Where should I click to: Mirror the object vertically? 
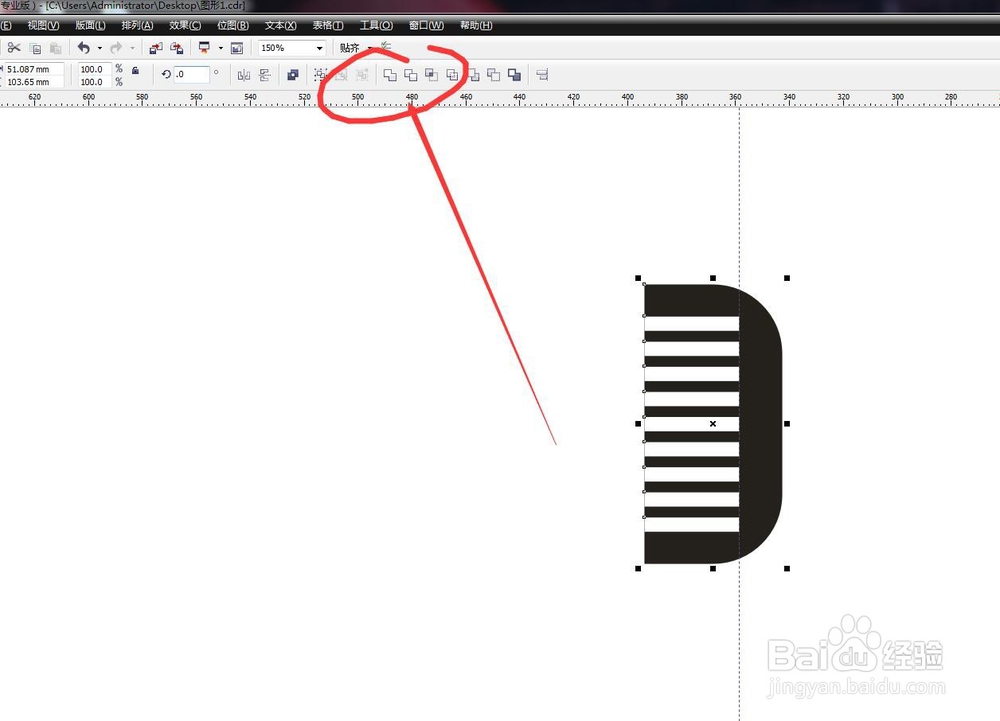265,75
